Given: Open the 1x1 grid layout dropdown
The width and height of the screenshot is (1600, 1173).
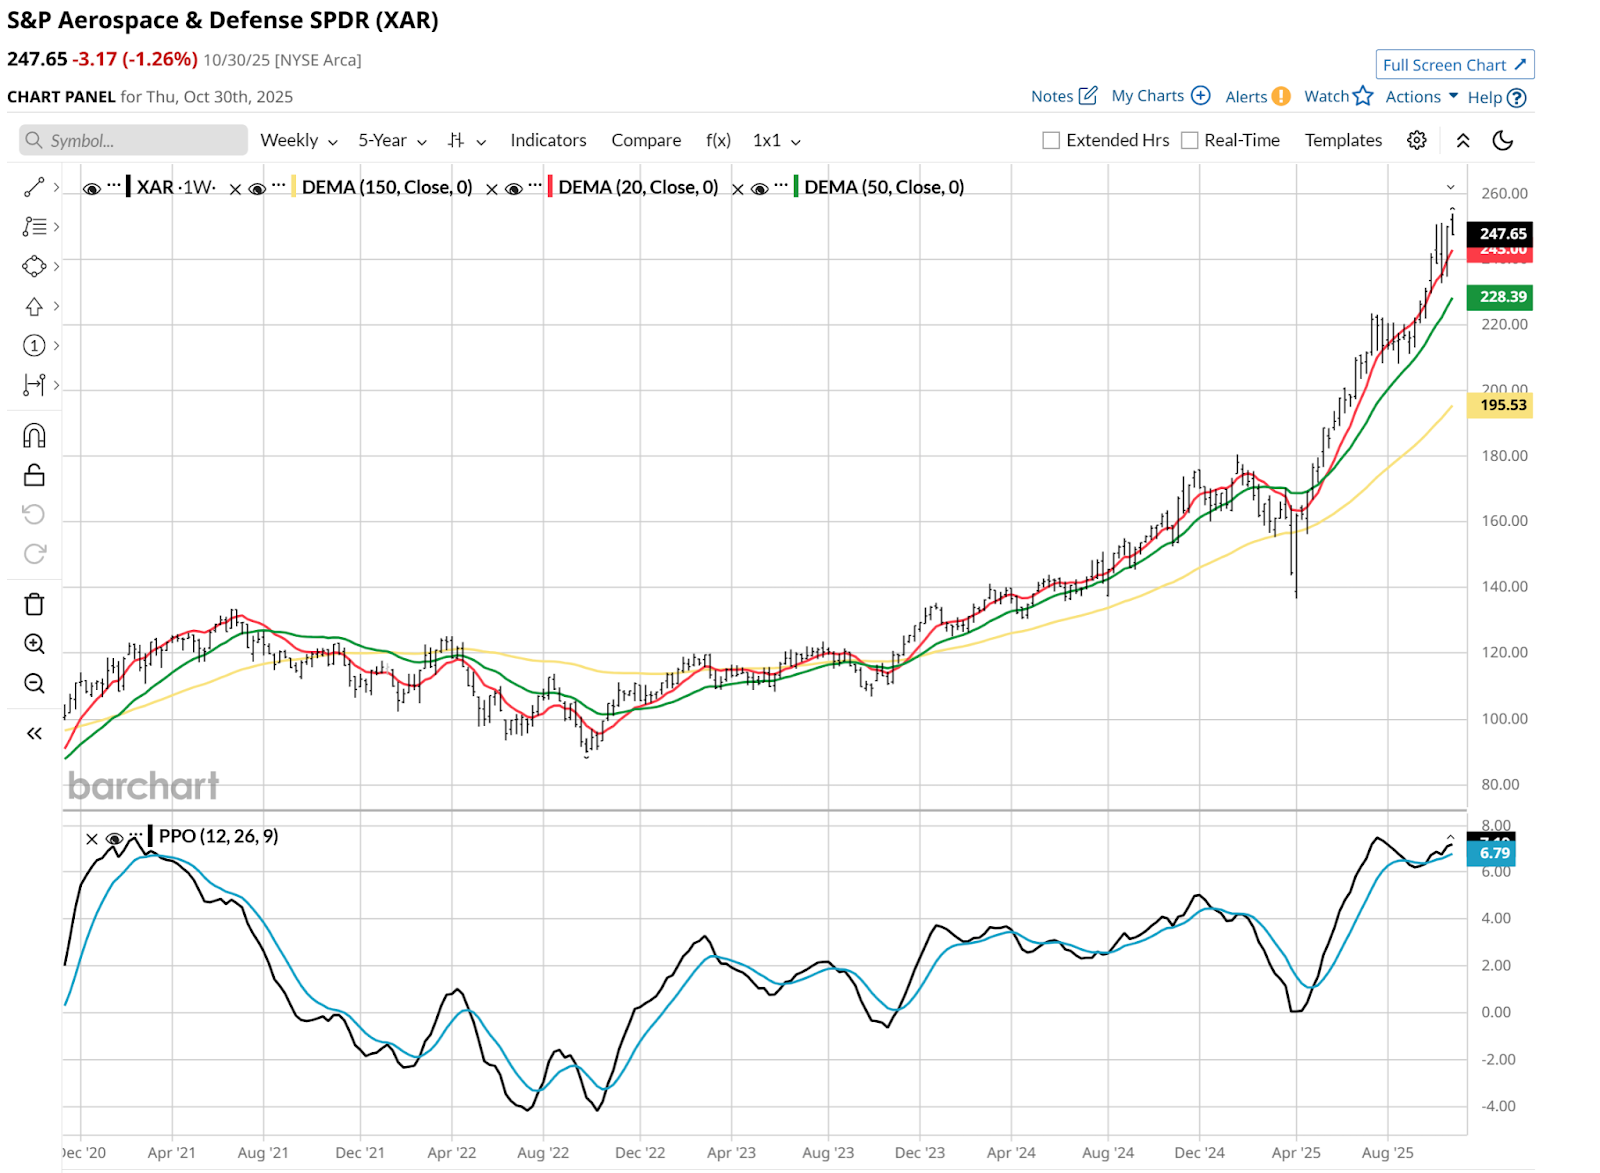Looking at the screenshot, I should 777,141.
